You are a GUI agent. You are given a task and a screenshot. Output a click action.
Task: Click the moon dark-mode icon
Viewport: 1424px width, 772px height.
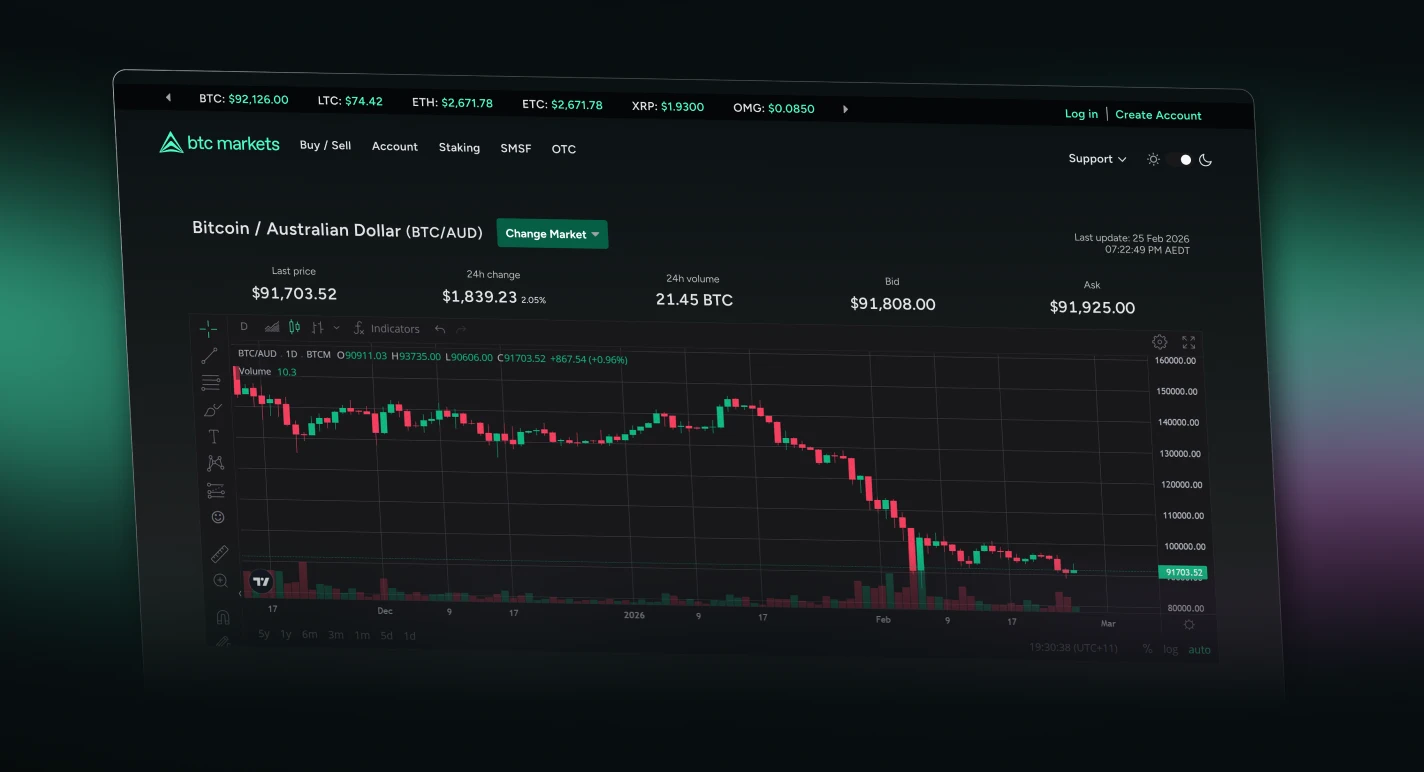(x=1206, y=160)
